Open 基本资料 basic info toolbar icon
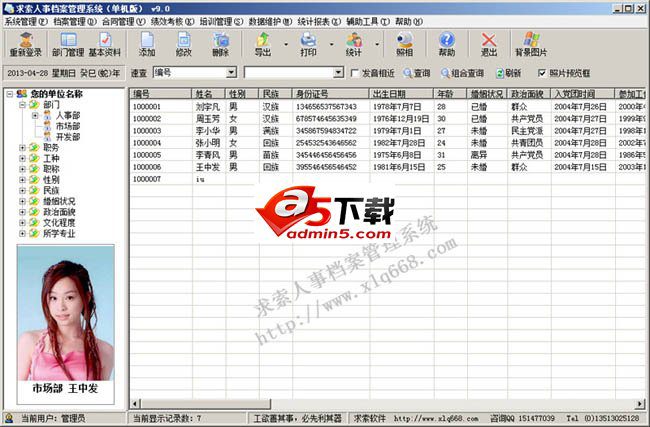 104,44
